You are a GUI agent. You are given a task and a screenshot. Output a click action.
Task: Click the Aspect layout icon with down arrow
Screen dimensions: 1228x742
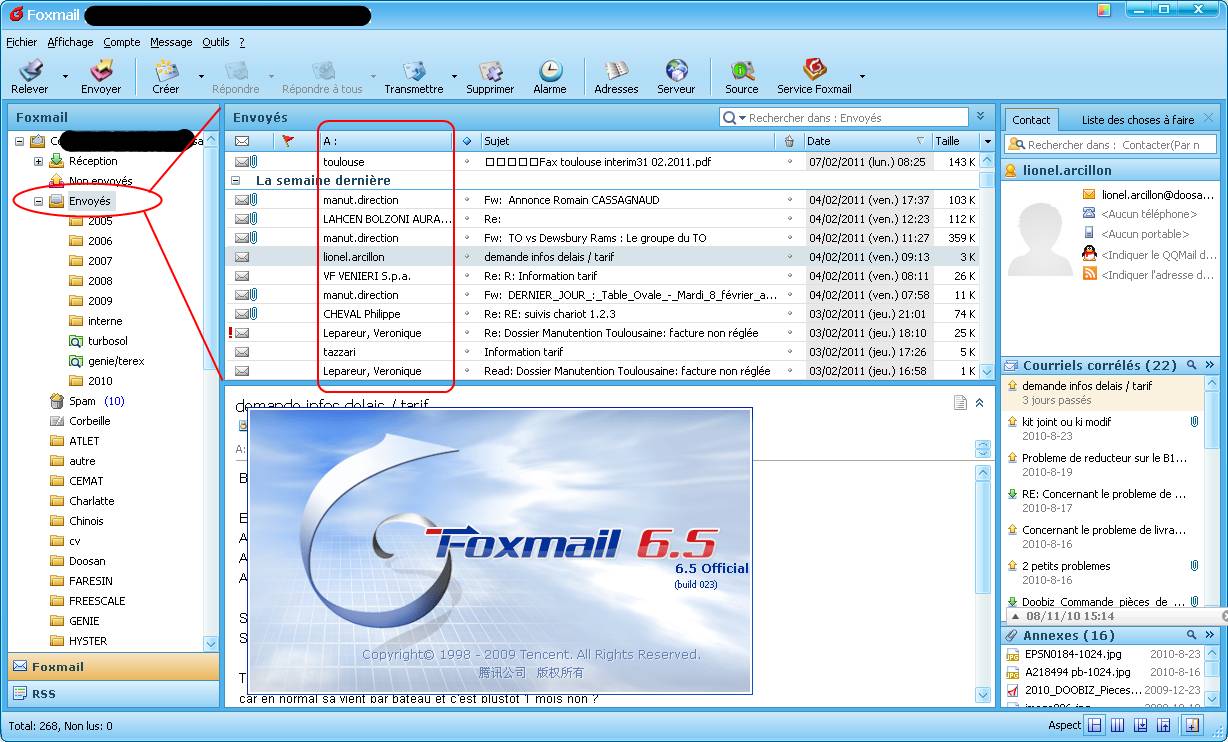click(x=1143, y=725)
